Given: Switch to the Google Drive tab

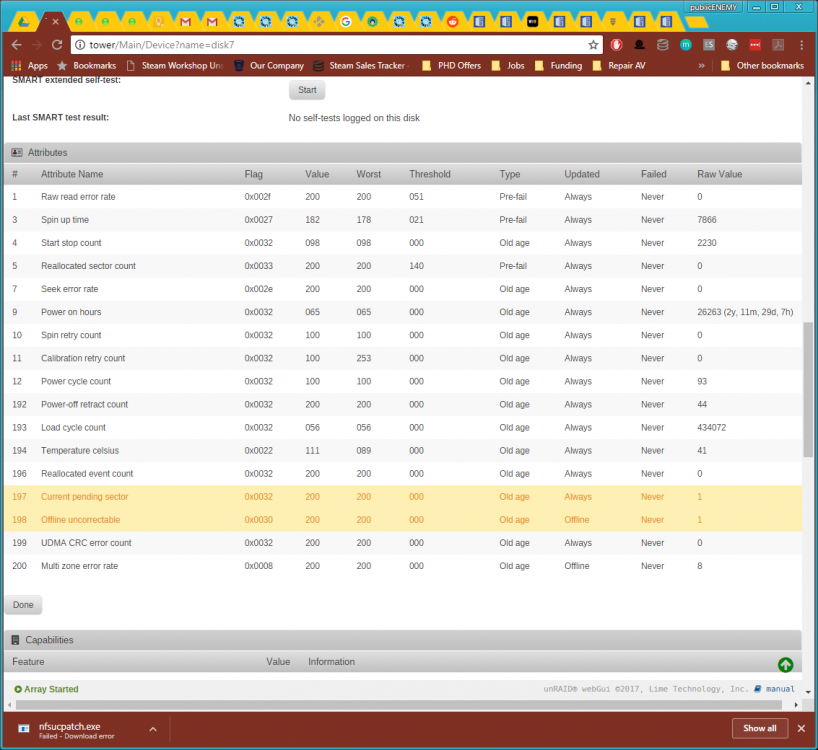Looking at the screenshot, I should click(23, 22).
